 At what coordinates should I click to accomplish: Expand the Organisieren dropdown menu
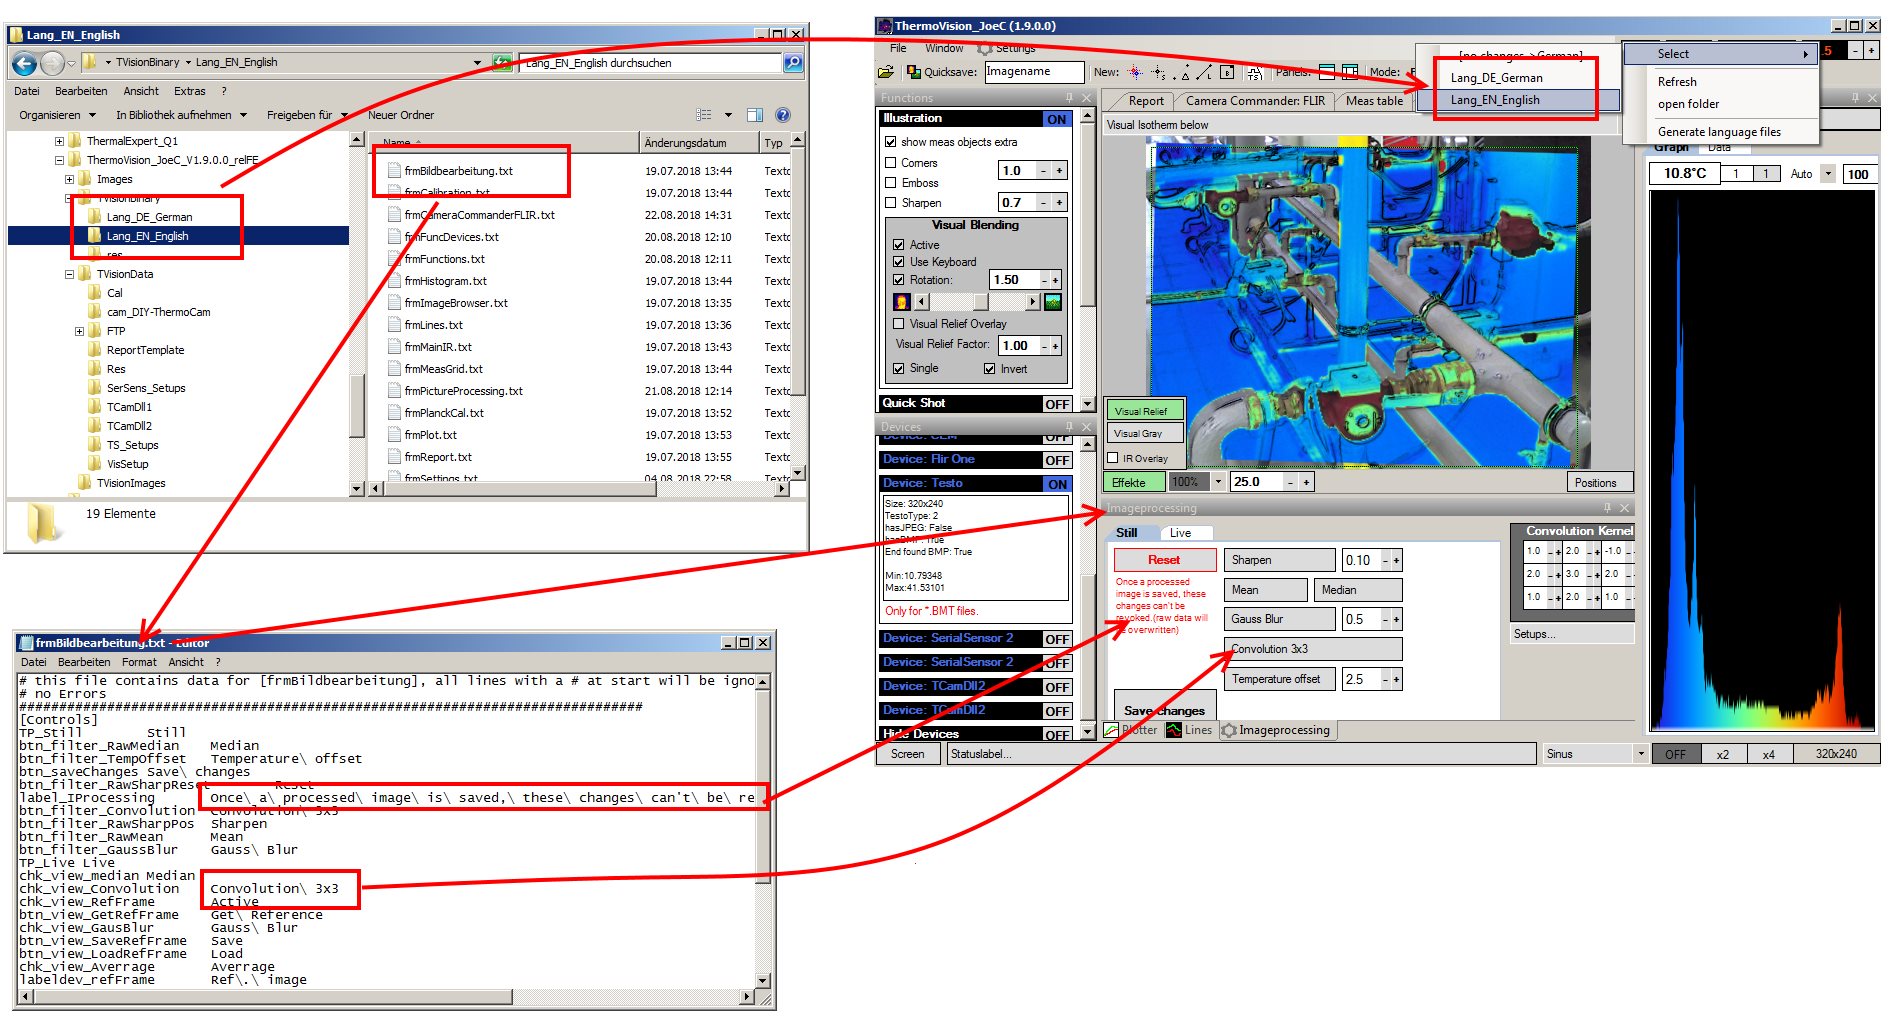(57, 115)
